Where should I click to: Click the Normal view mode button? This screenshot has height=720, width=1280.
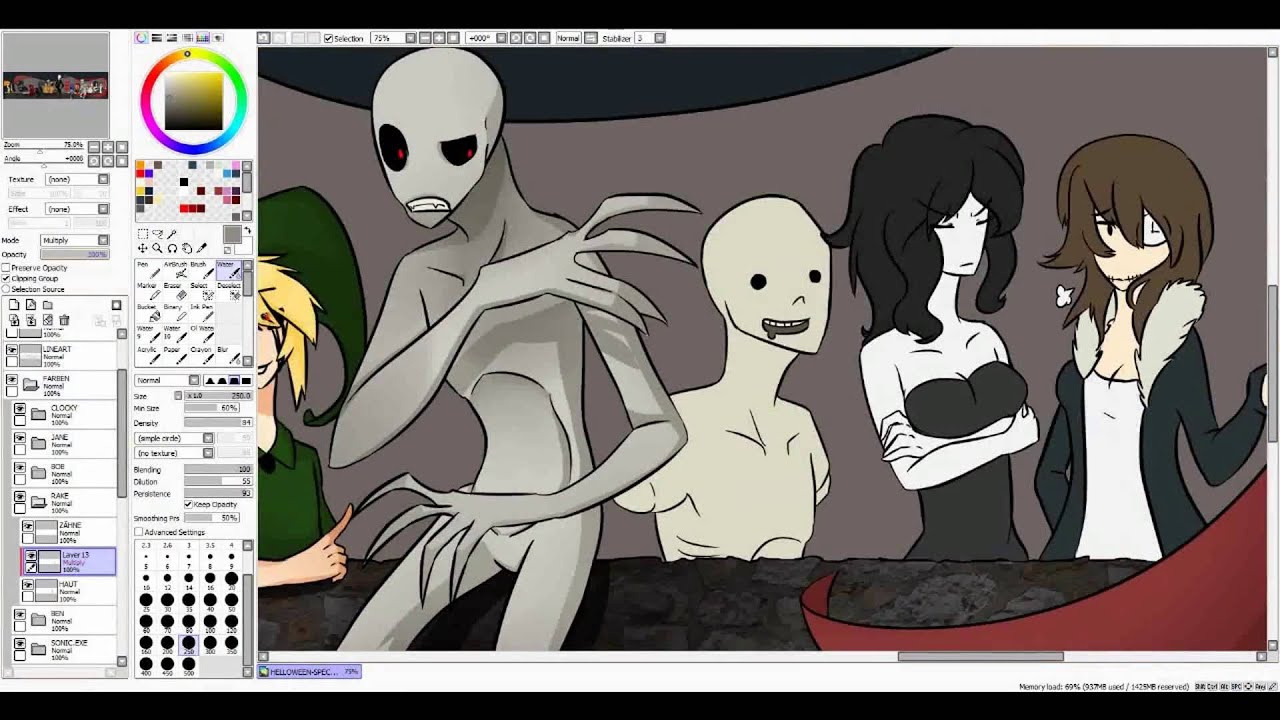(568, 38)
